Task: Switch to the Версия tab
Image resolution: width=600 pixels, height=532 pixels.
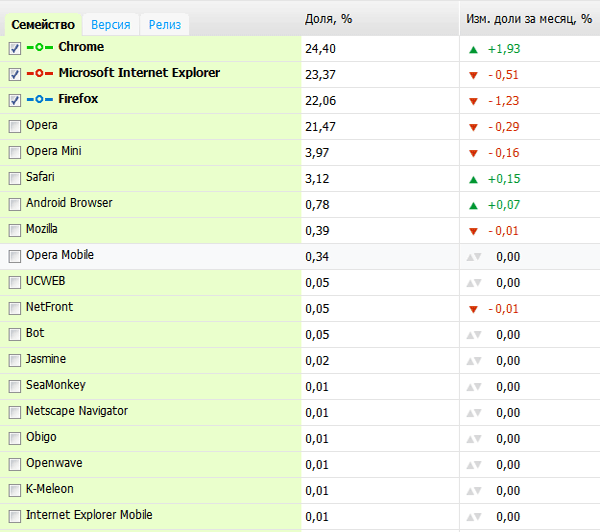Action: point(111,24)
